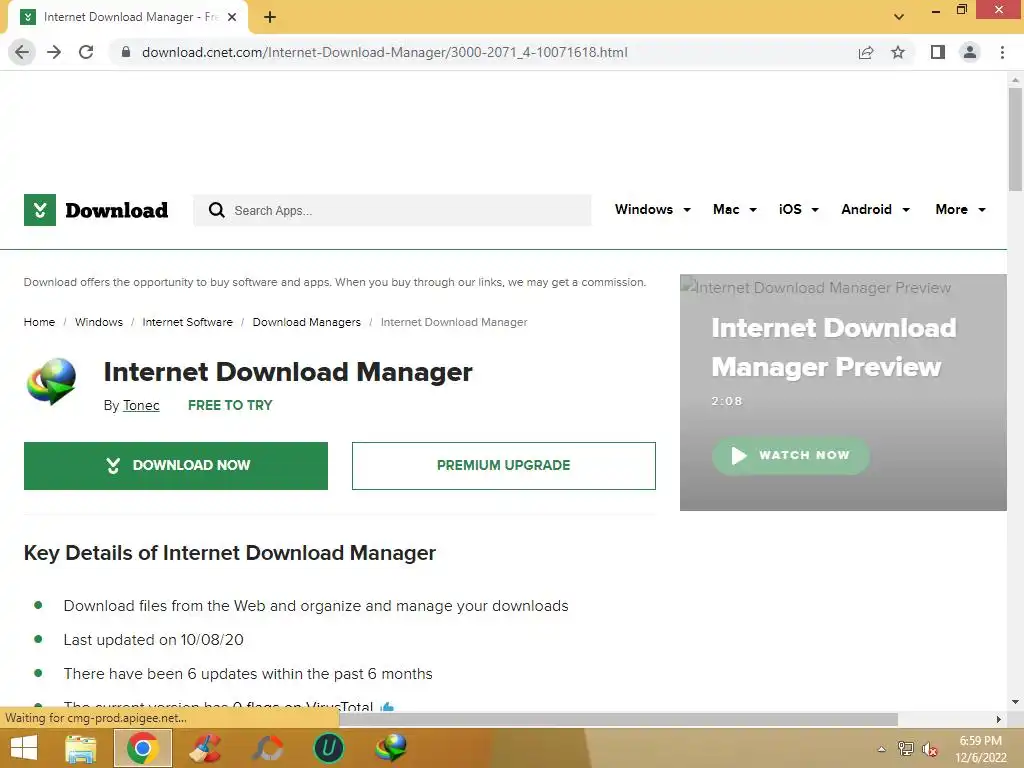
Task: Expand the Mac dropdown menu
Action: click(735, 210)
